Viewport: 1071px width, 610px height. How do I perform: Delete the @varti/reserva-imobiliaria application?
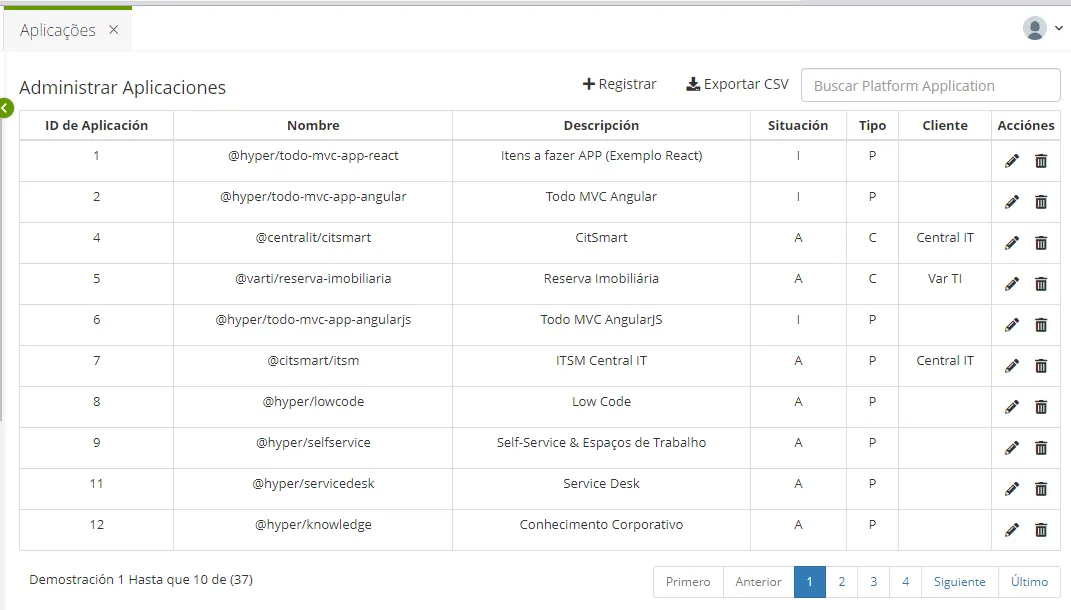[1041, 284]
